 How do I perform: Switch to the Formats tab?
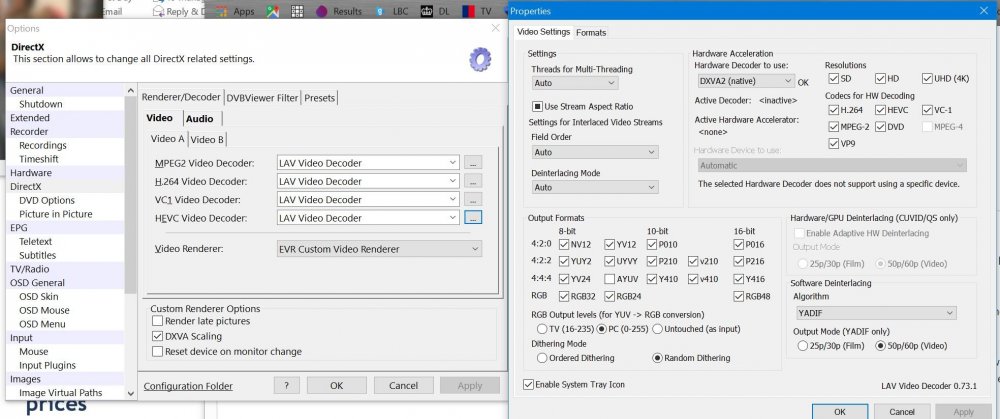(590, 32)
